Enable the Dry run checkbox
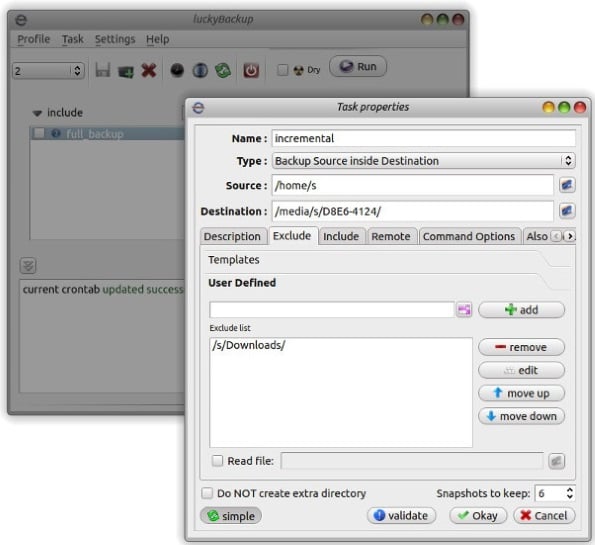595x545 pixels. [283, 70]
